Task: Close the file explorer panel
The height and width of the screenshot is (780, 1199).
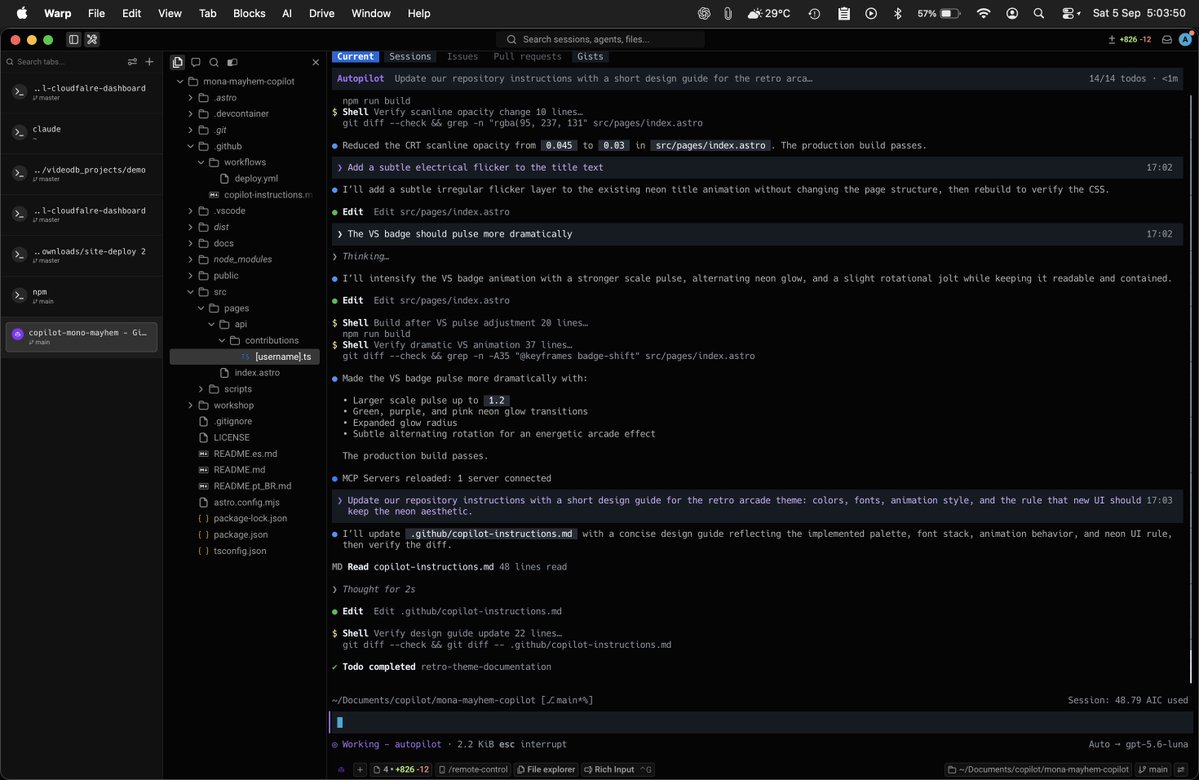Action: (316, 62)
